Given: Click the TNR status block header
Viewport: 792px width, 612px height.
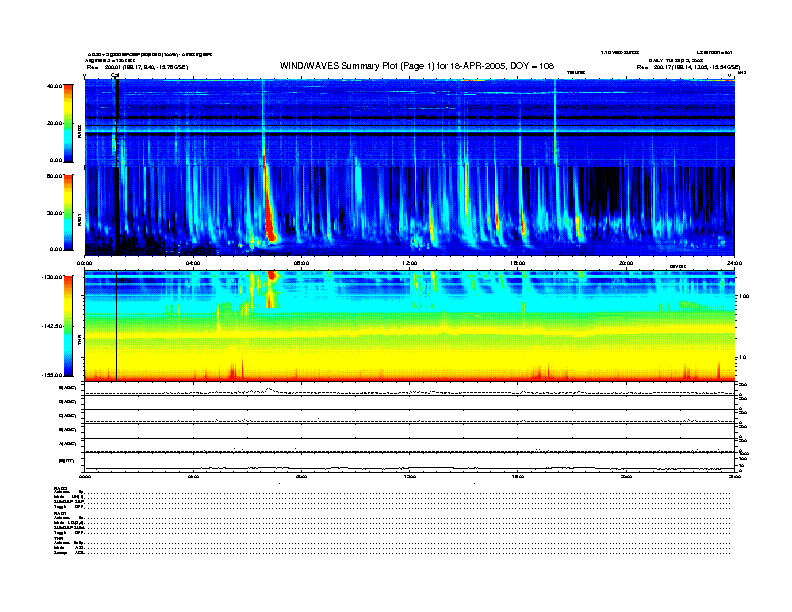Looking at the screenshot, I should (x=58, y=539).
